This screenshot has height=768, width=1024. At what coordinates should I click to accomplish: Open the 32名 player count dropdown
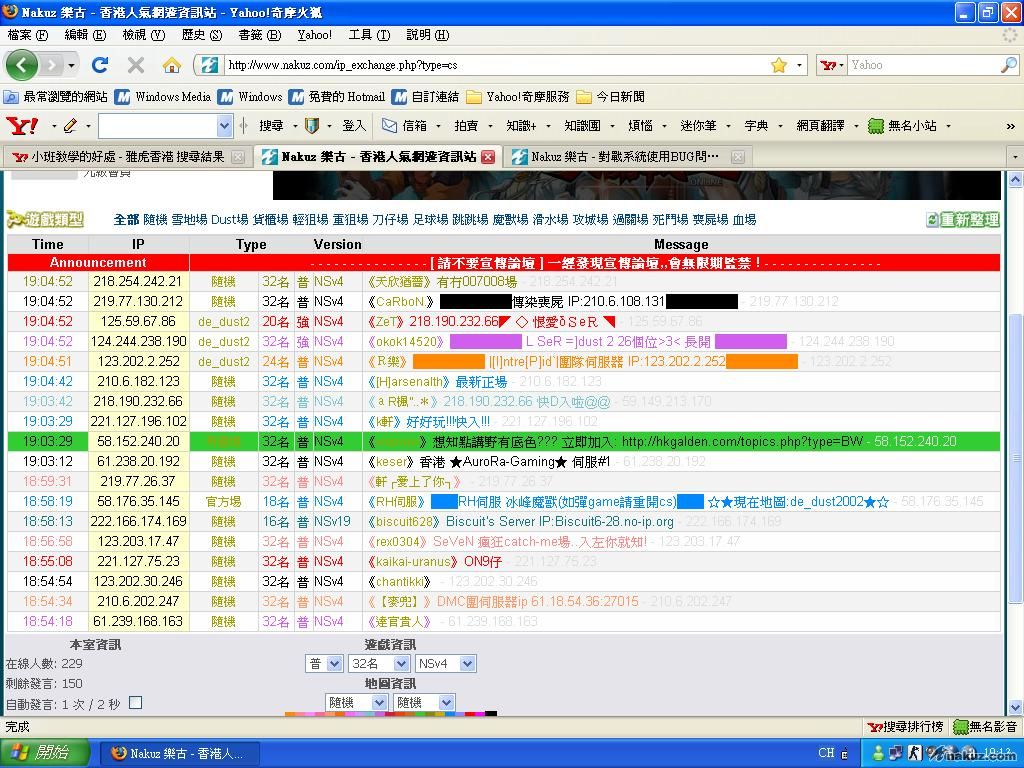tap(378, 663)
